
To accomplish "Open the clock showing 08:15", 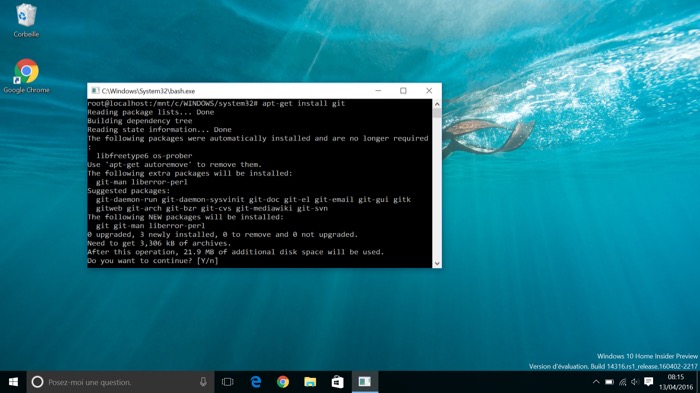I will pos(676,382).
